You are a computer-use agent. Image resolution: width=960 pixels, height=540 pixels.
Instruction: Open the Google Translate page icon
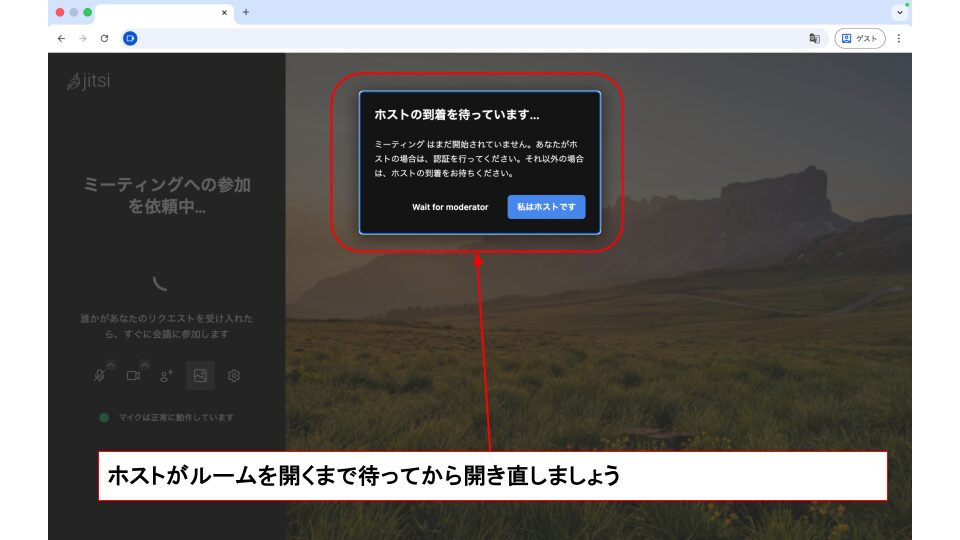[x=814, y=38]
